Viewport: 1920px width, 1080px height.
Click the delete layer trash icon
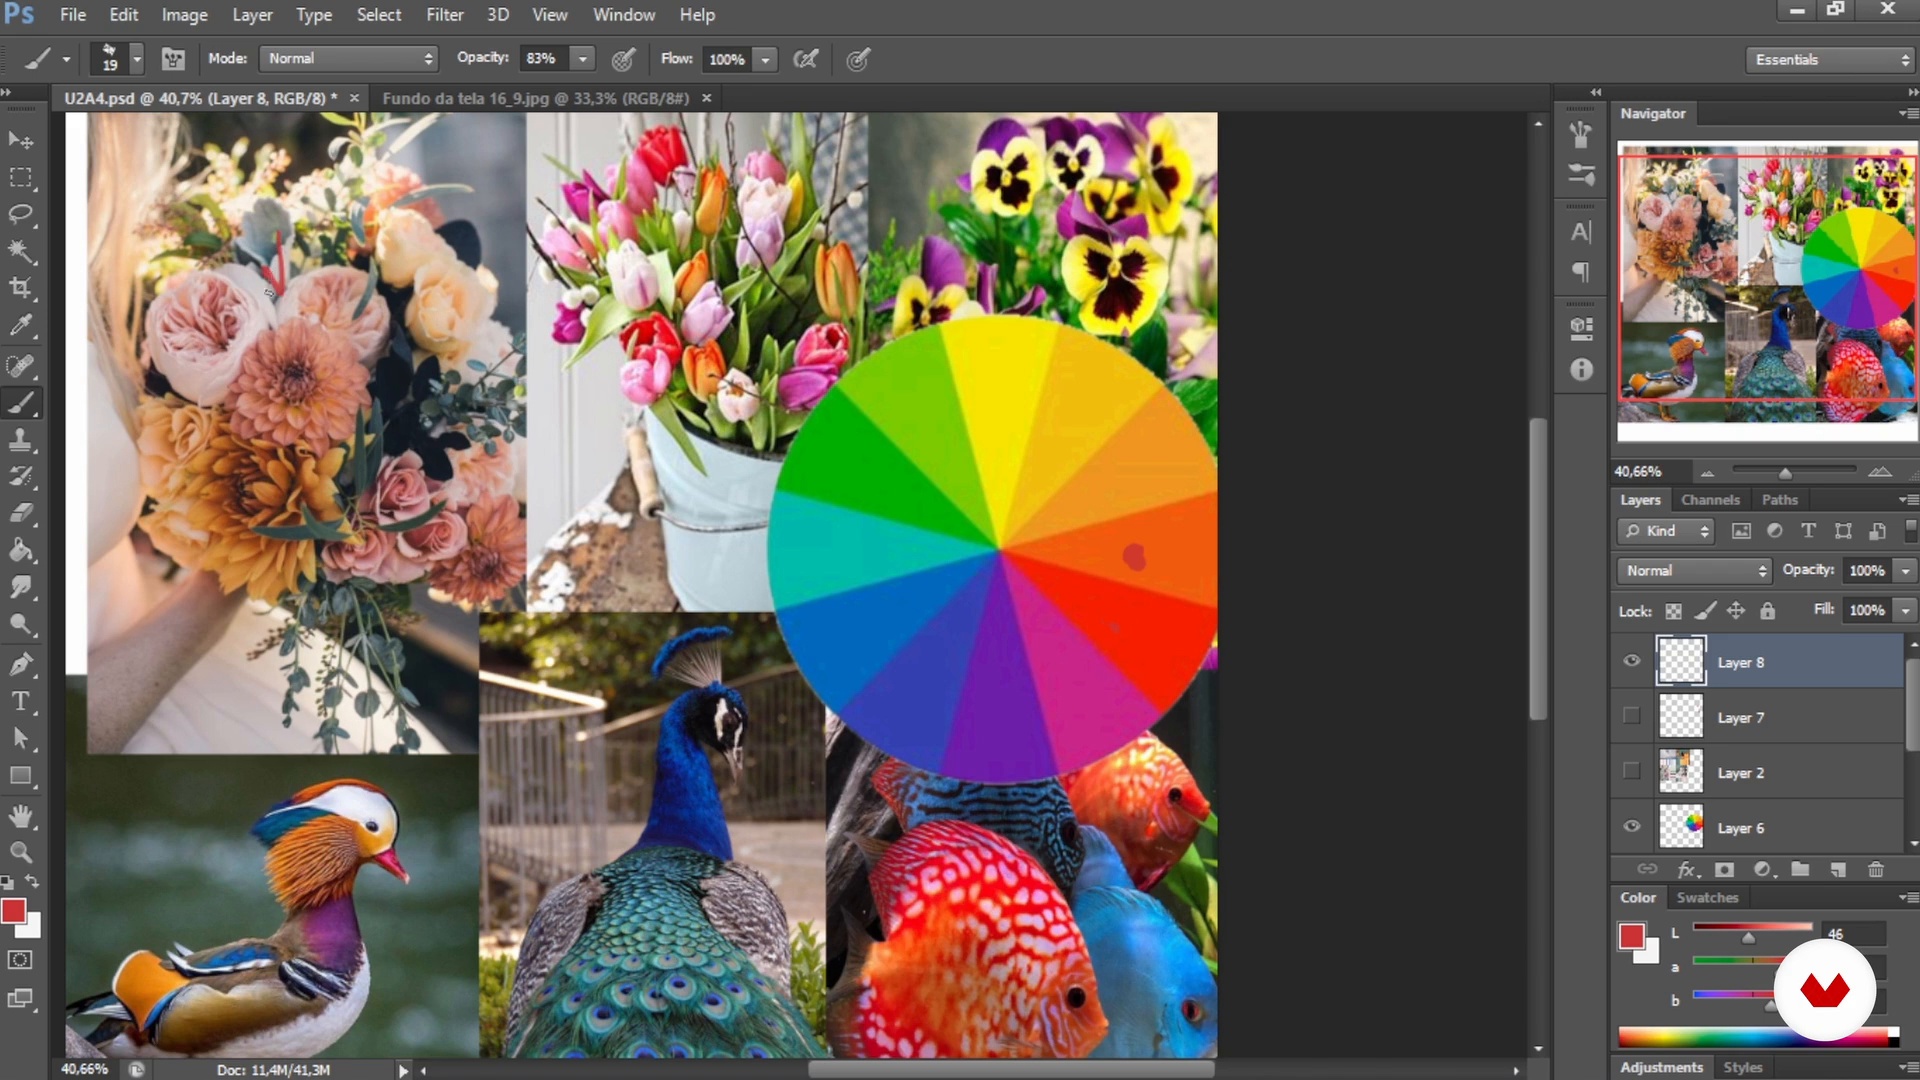1876,870
